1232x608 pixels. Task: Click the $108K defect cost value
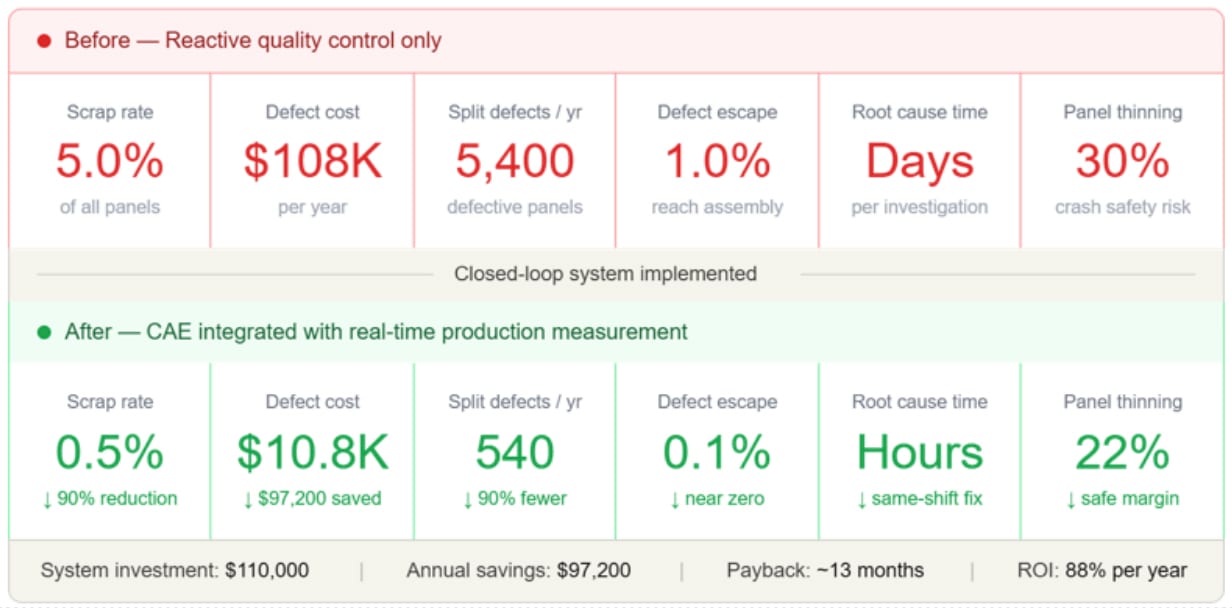(x=312, y=161)
